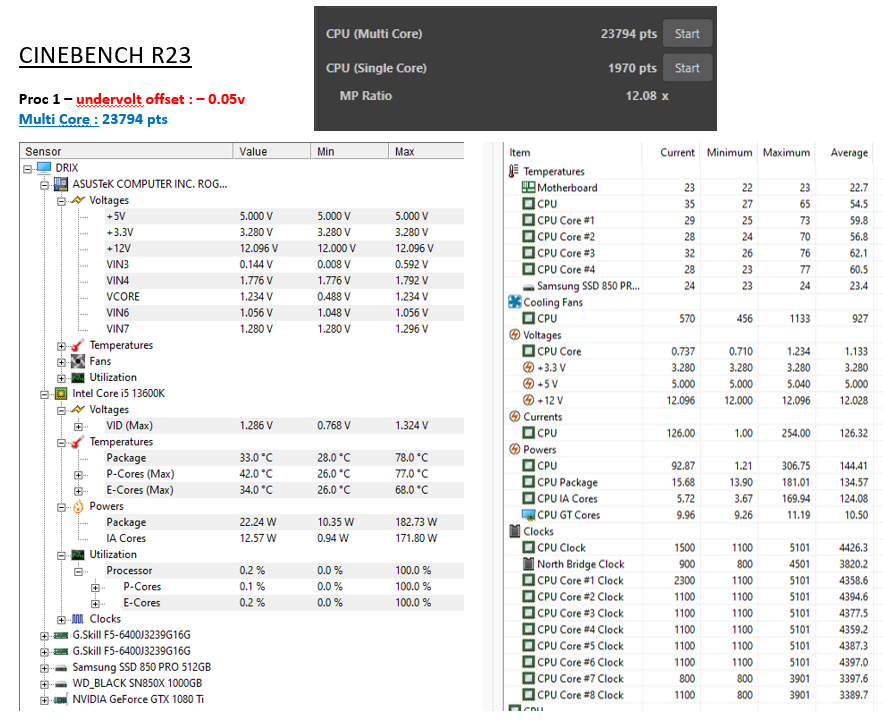Click the Samsung SSD 850 PR... temperature icon
This screenshot has height=724, width=883.
(x=528, y=287)
